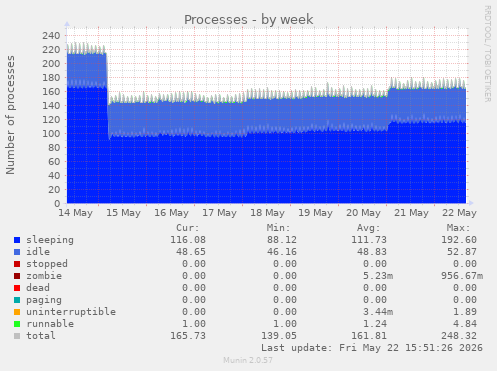
Task: Click the stopped legend color swatch
Action: (17, 264)
